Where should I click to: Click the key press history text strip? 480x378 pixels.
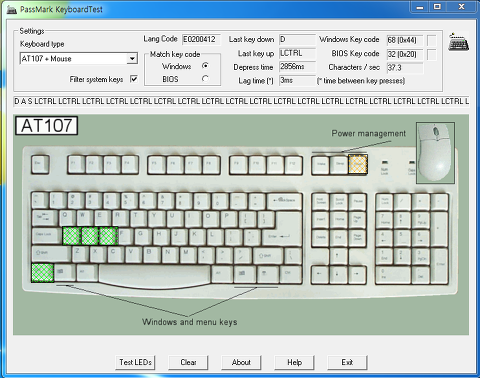[x=241, y=101]
